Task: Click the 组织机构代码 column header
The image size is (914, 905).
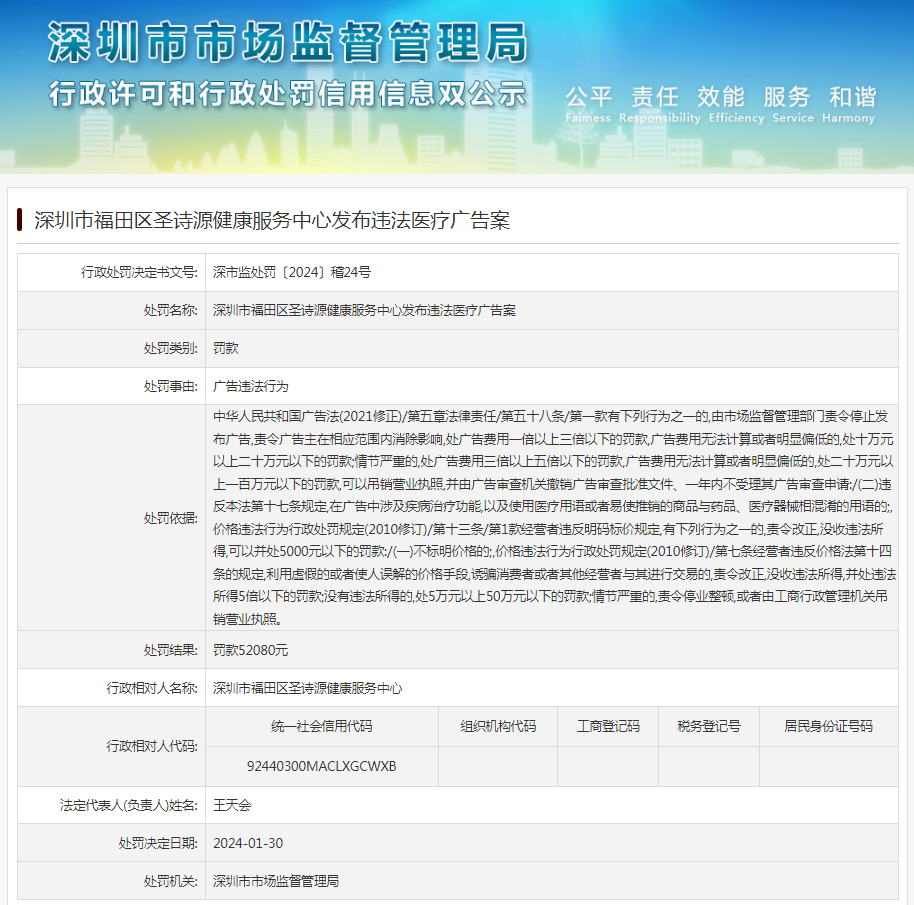Action: point(498,726)
